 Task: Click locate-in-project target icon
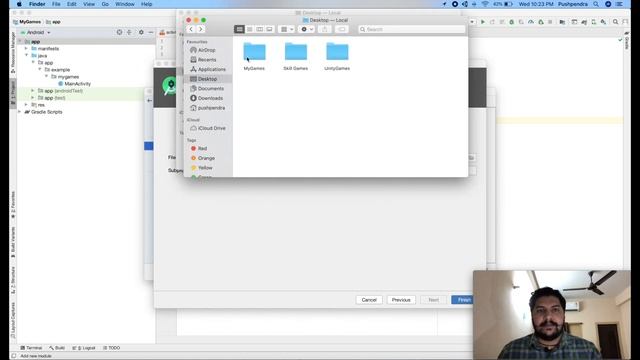pyautogui.click(x=119, y=32)
